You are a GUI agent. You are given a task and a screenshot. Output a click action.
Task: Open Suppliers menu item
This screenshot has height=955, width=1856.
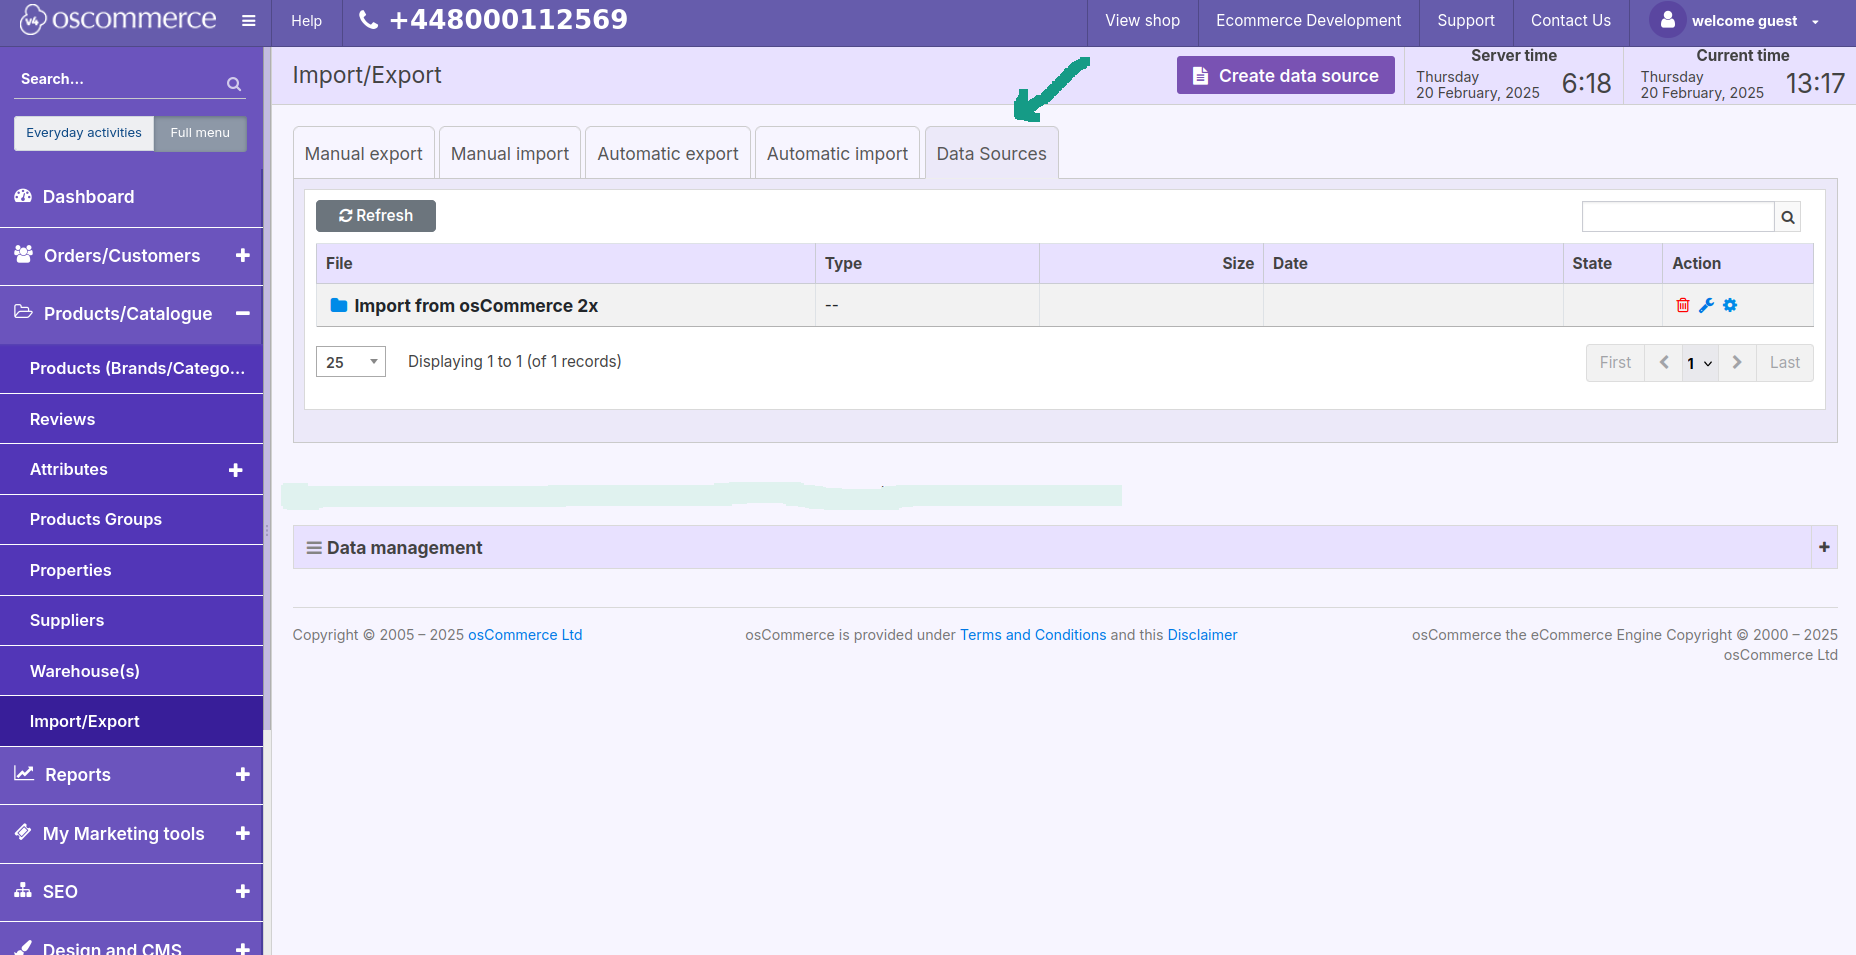[x=131, y=620]
